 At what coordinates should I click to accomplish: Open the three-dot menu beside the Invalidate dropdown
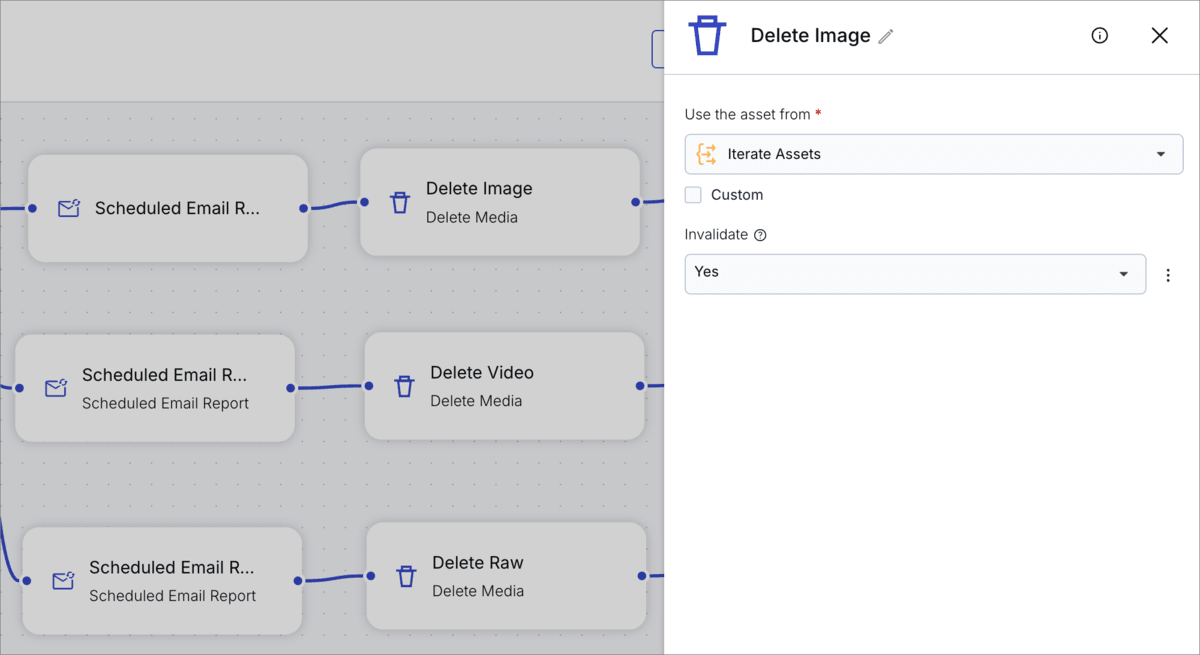coord(1168,273)
